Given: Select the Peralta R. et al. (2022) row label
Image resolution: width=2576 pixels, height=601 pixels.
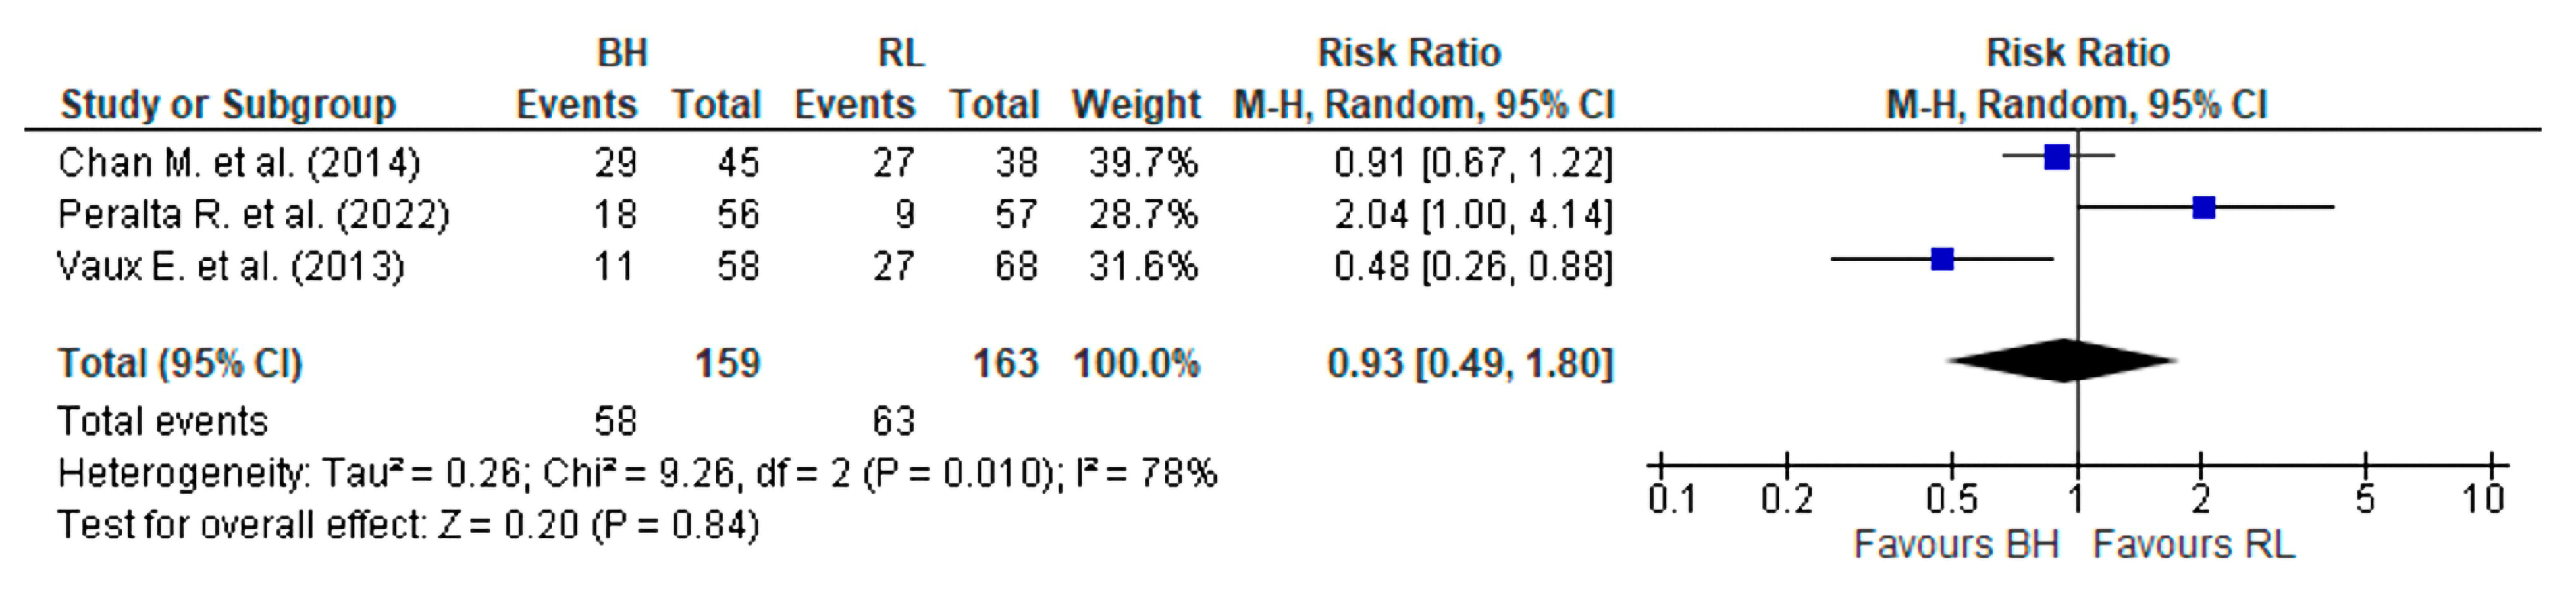Looking at the screenshot, I should (x=253, y=215).
